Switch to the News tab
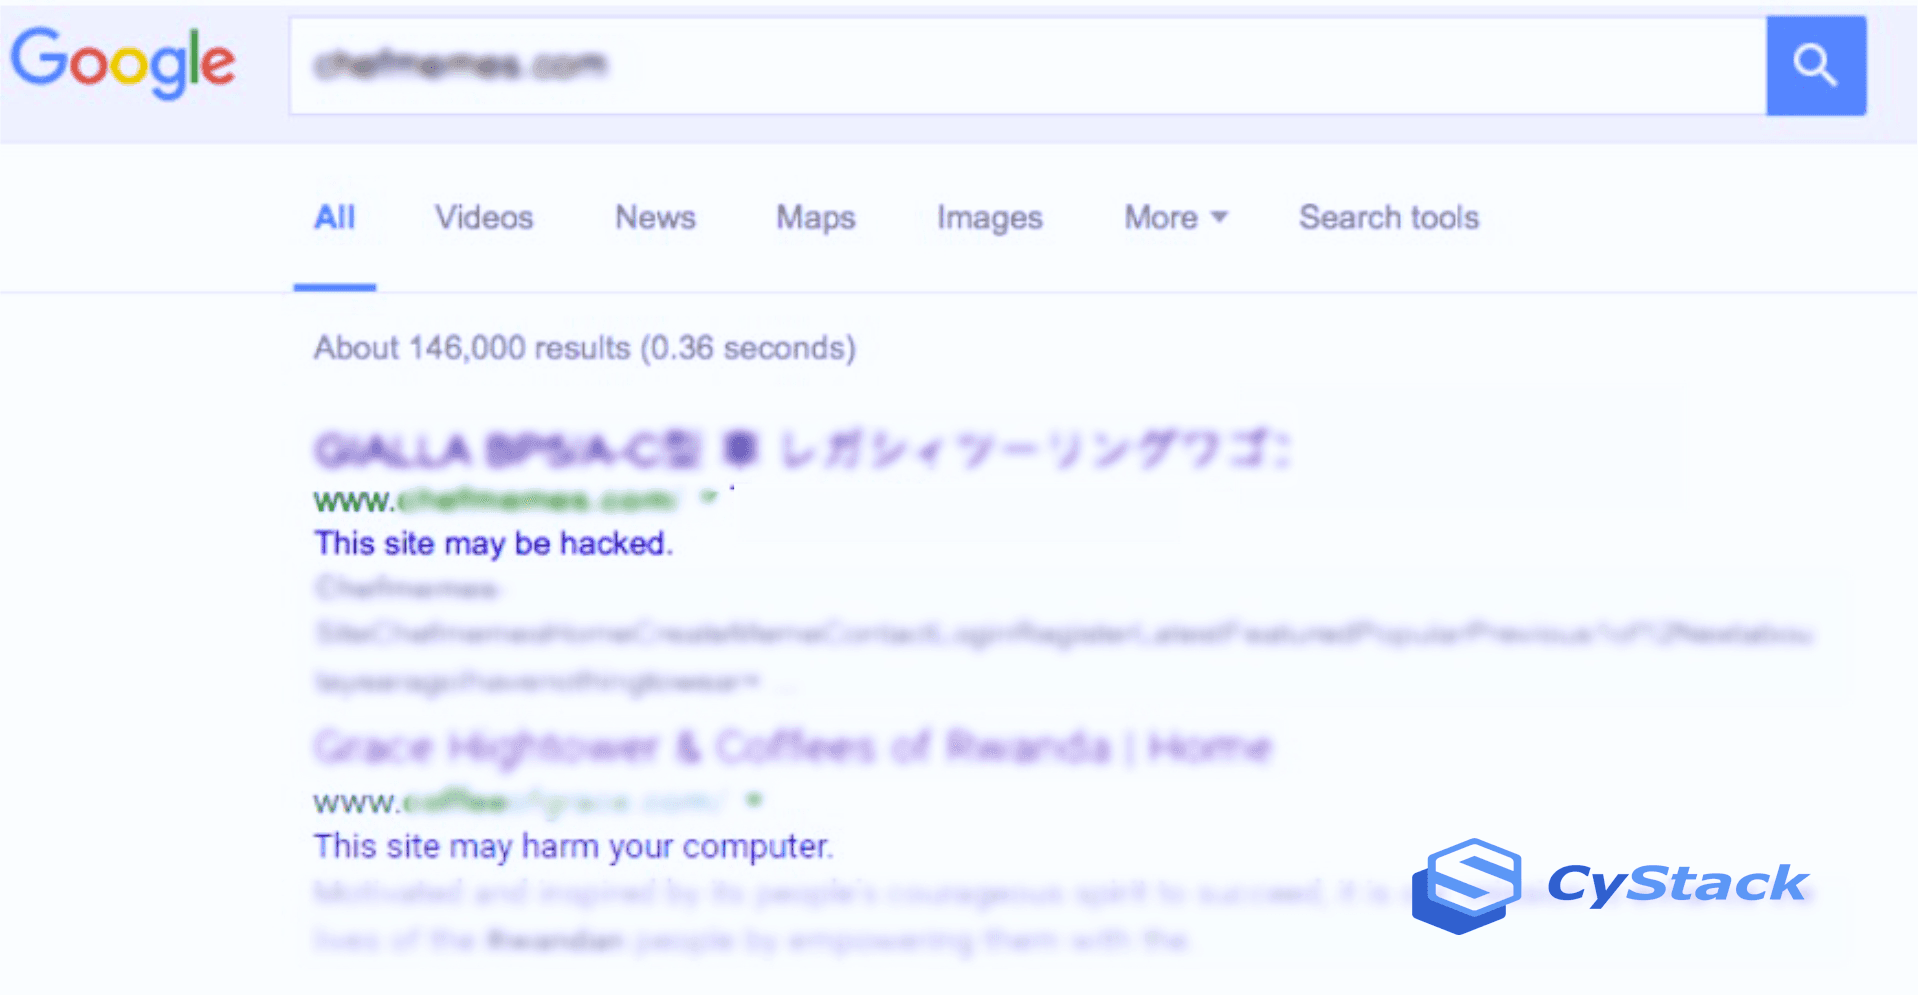The image size is (1918, 995). pos(655,217)
